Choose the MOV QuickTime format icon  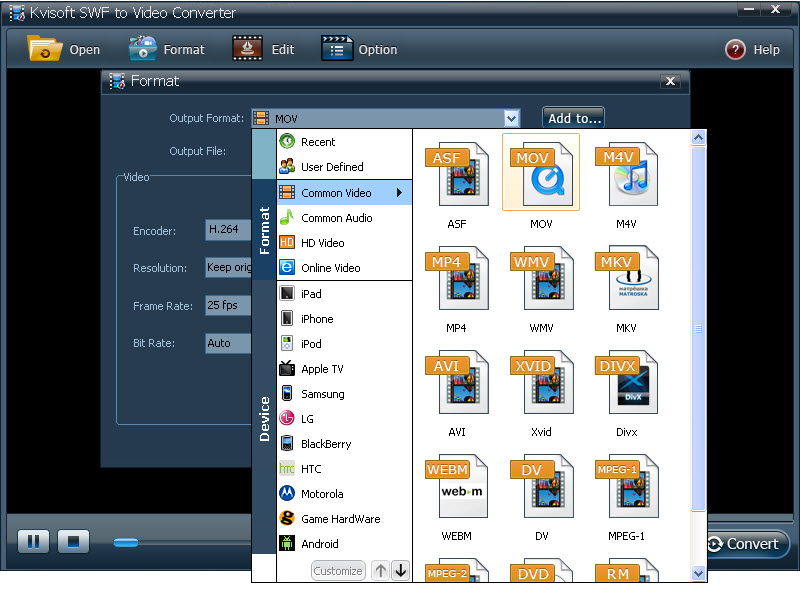click(541, 172)
